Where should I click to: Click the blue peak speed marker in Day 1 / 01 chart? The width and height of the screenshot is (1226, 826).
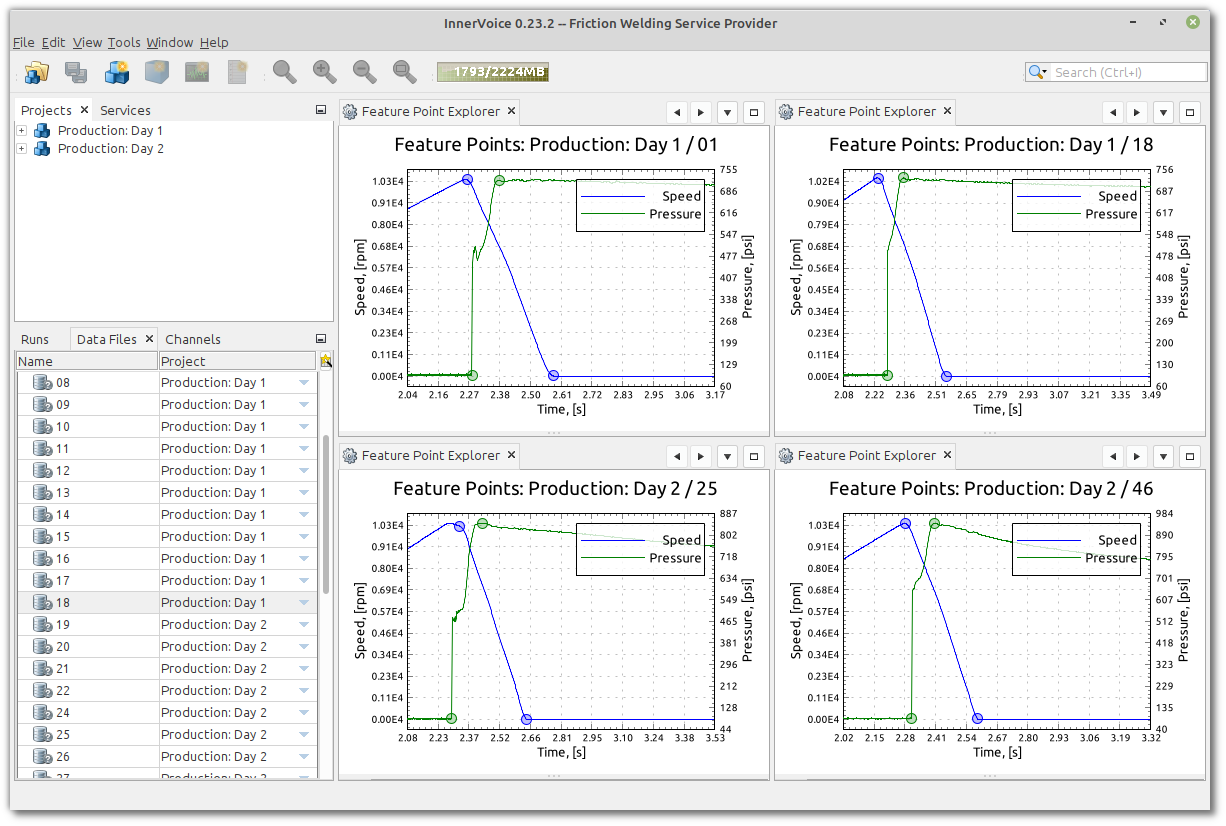coord(467,180)
